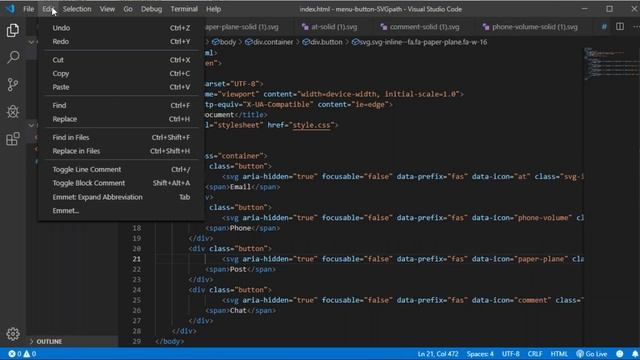The width and height of the screenshot is (640, 360).
Task: Click line number 21 in gutter
Action: pyautogui.click(x=136, y=259)
